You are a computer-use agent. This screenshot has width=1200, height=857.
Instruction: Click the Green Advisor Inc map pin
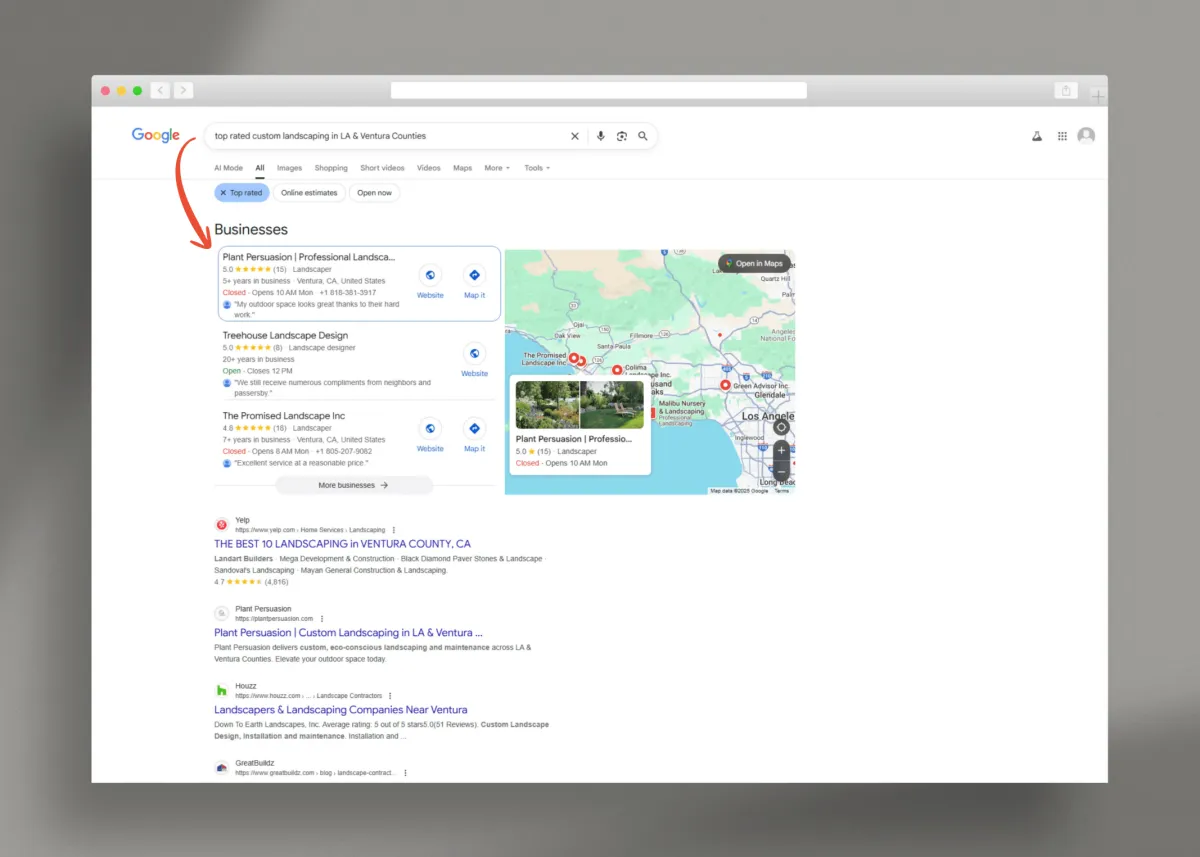click(x=725, y=384)
